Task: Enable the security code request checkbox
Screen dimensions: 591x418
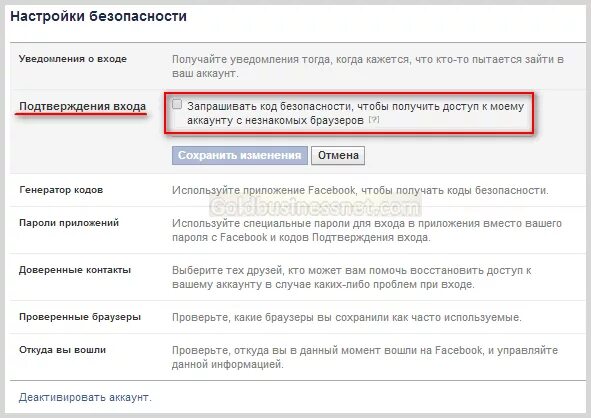Action: coord(177,104)
